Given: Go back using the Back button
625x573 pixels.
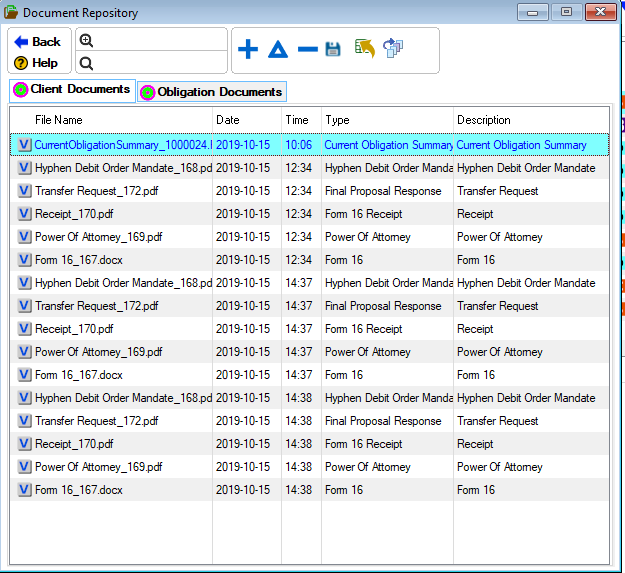Looking at the screenshot, I should tap(38, 41).
